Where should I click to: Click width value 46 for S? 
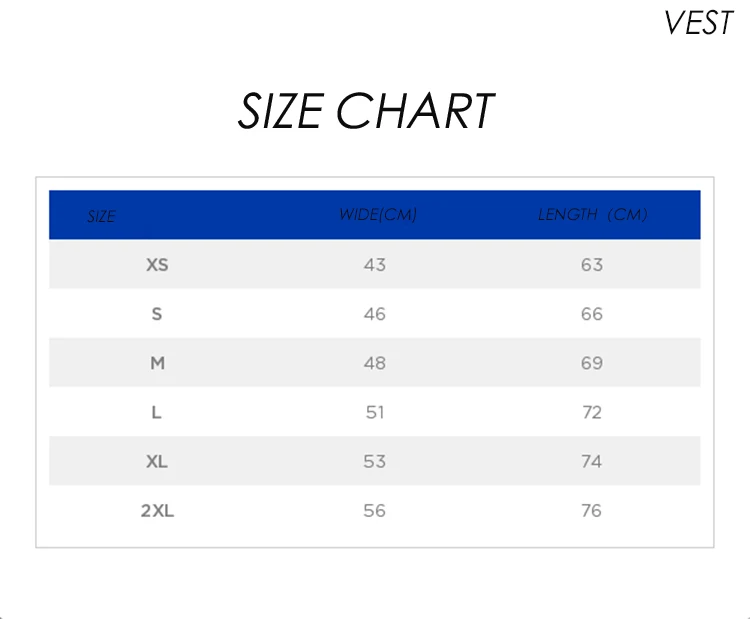(375, 314)
